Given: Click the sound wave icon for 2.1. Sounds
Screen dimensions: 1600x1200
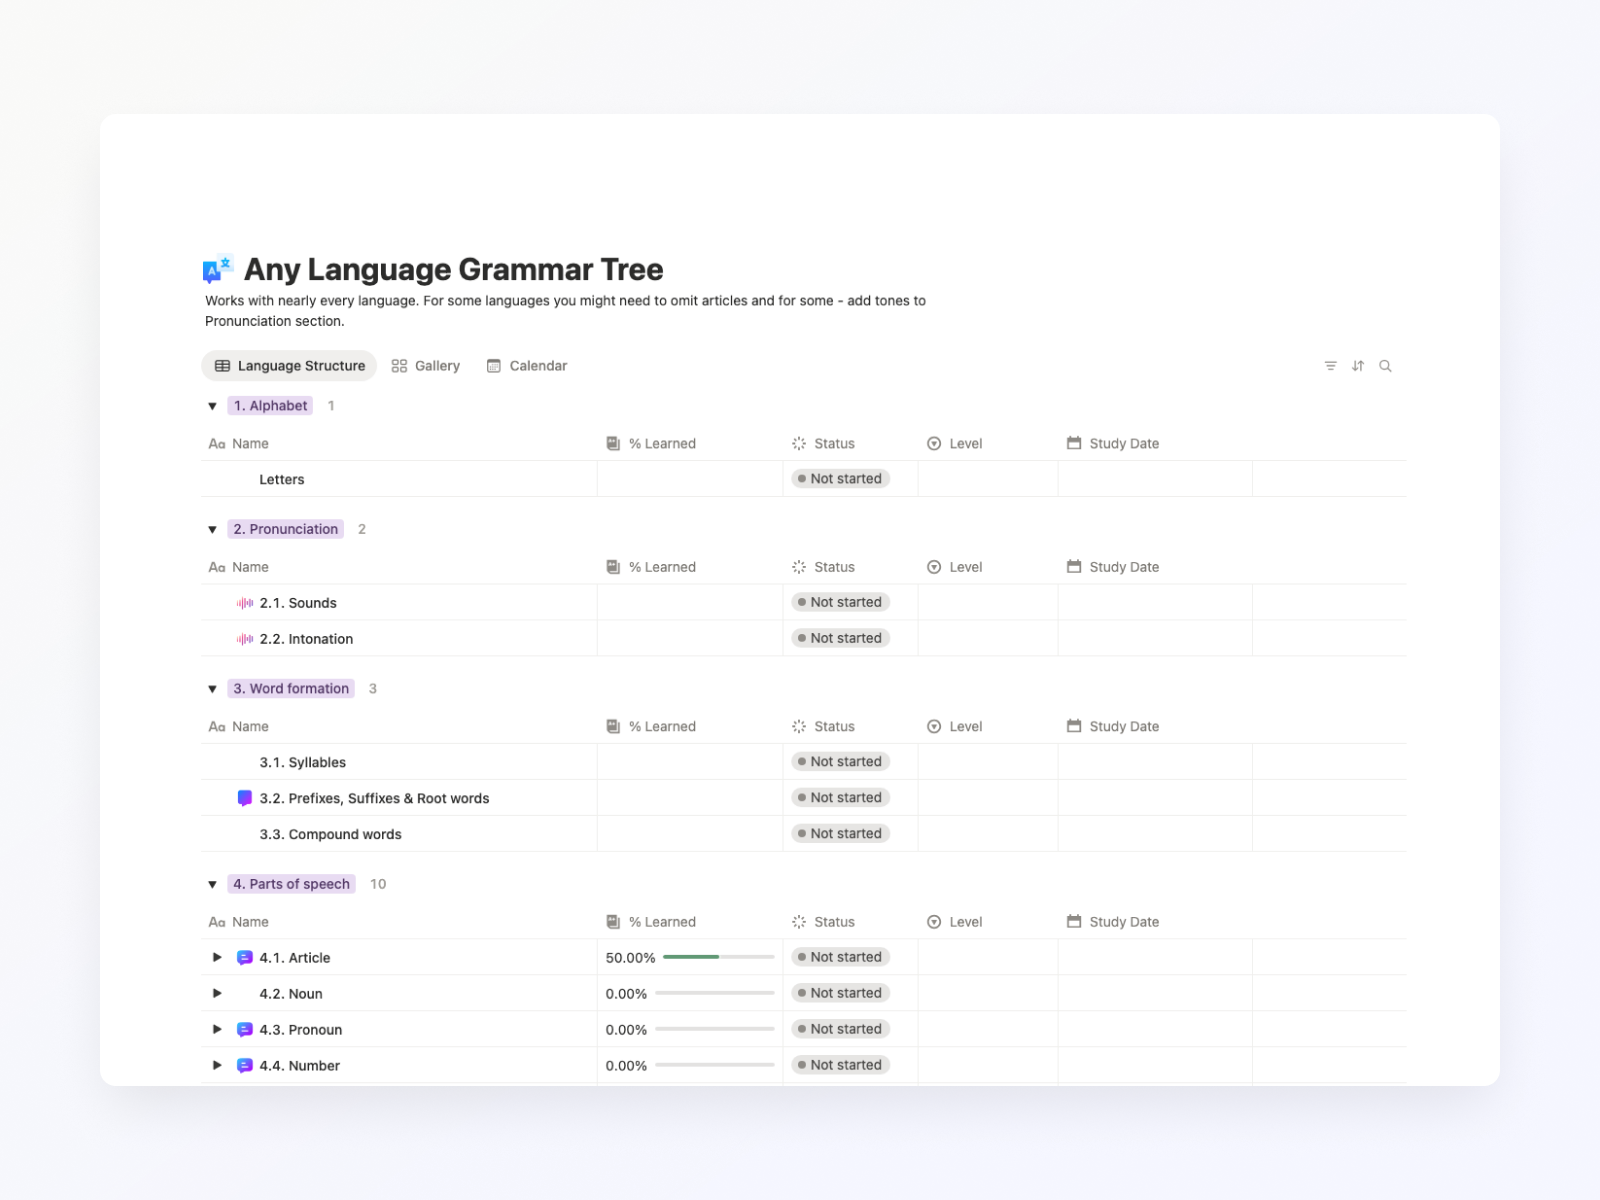Looking at the screenshot, I should click(245, 603).
